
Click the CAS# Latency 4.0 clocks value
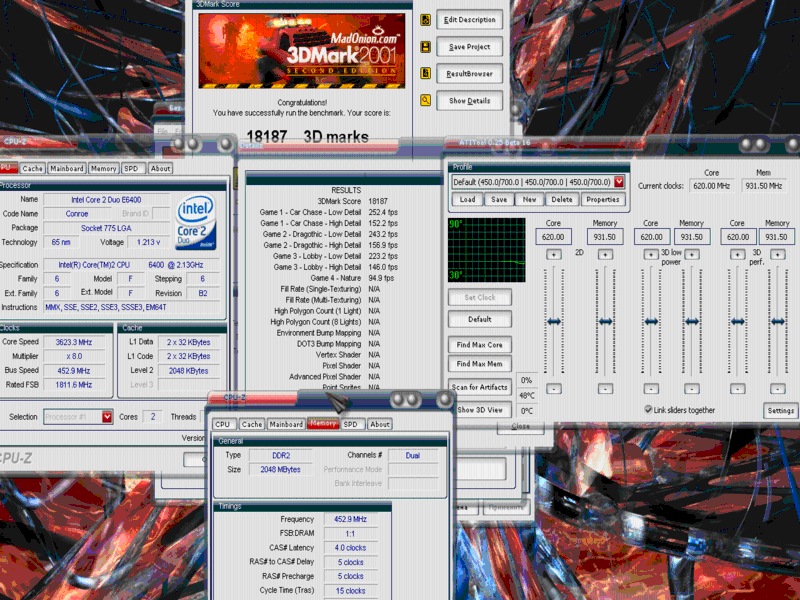click(x=351, y=548)
